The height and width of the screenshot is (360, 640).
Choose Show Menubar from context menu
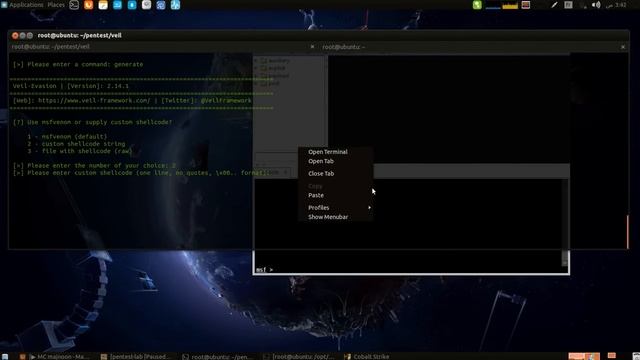click(x=328, y=217)
